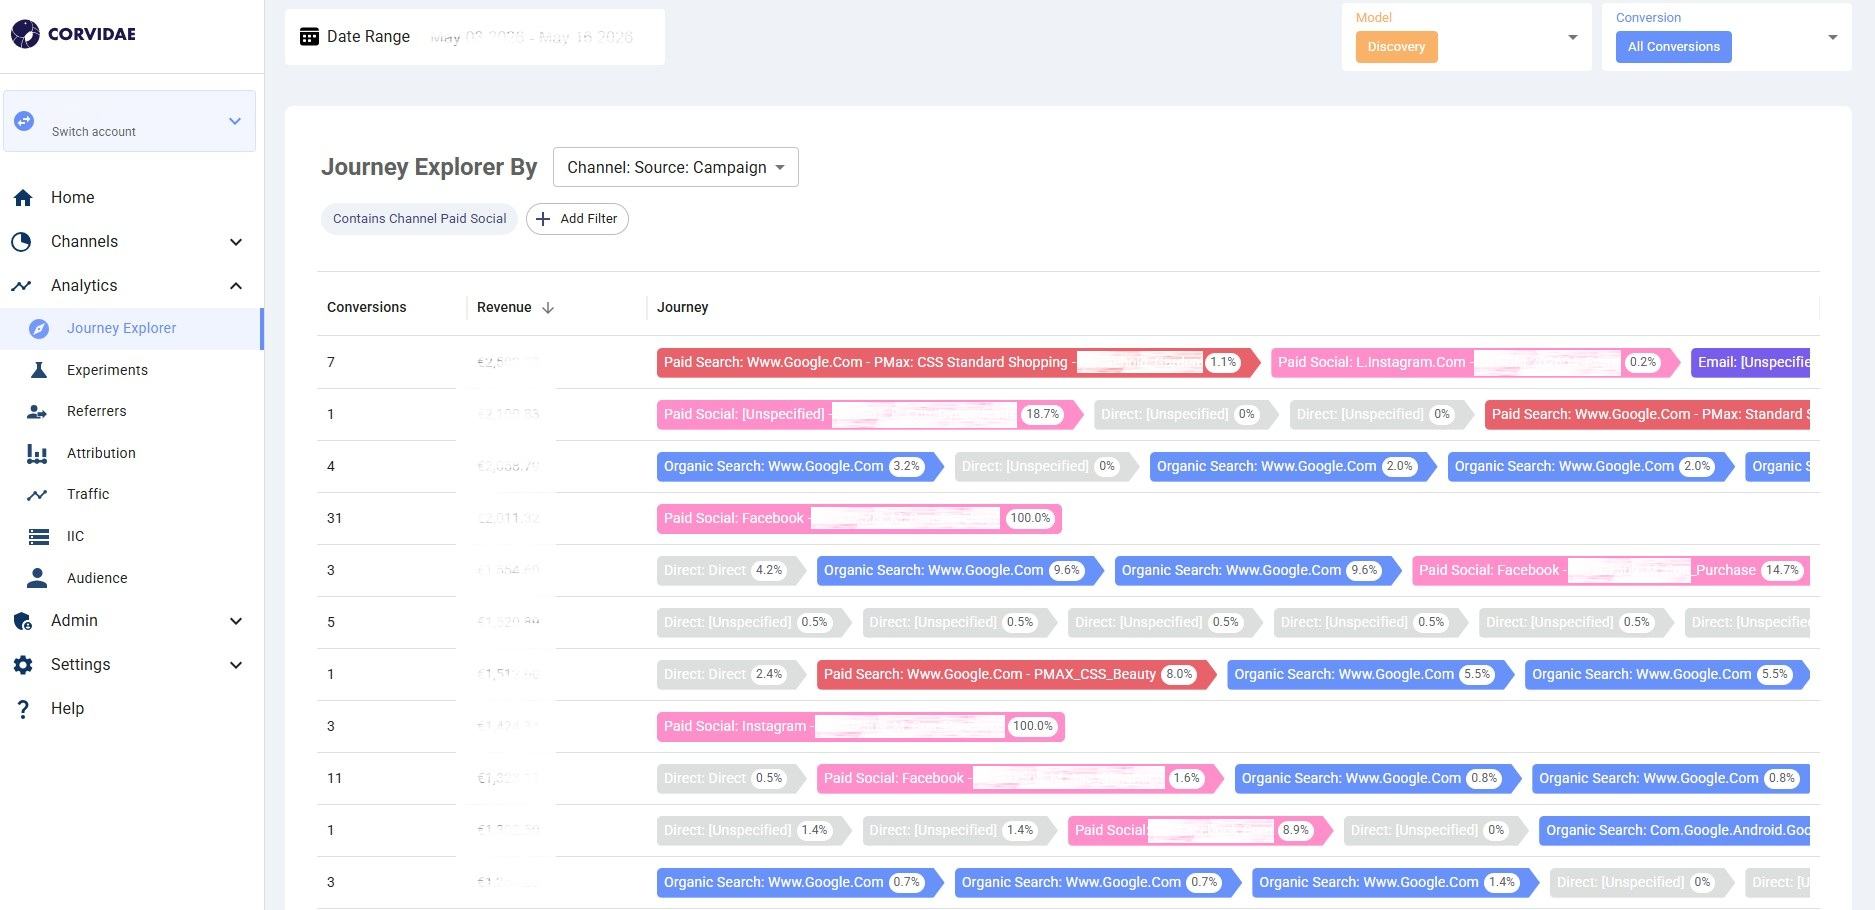Image resolution: width=1875 pixels, height=910 pixels.
Task: Click the switch account swap icon
Action: (x=24, y=120)
